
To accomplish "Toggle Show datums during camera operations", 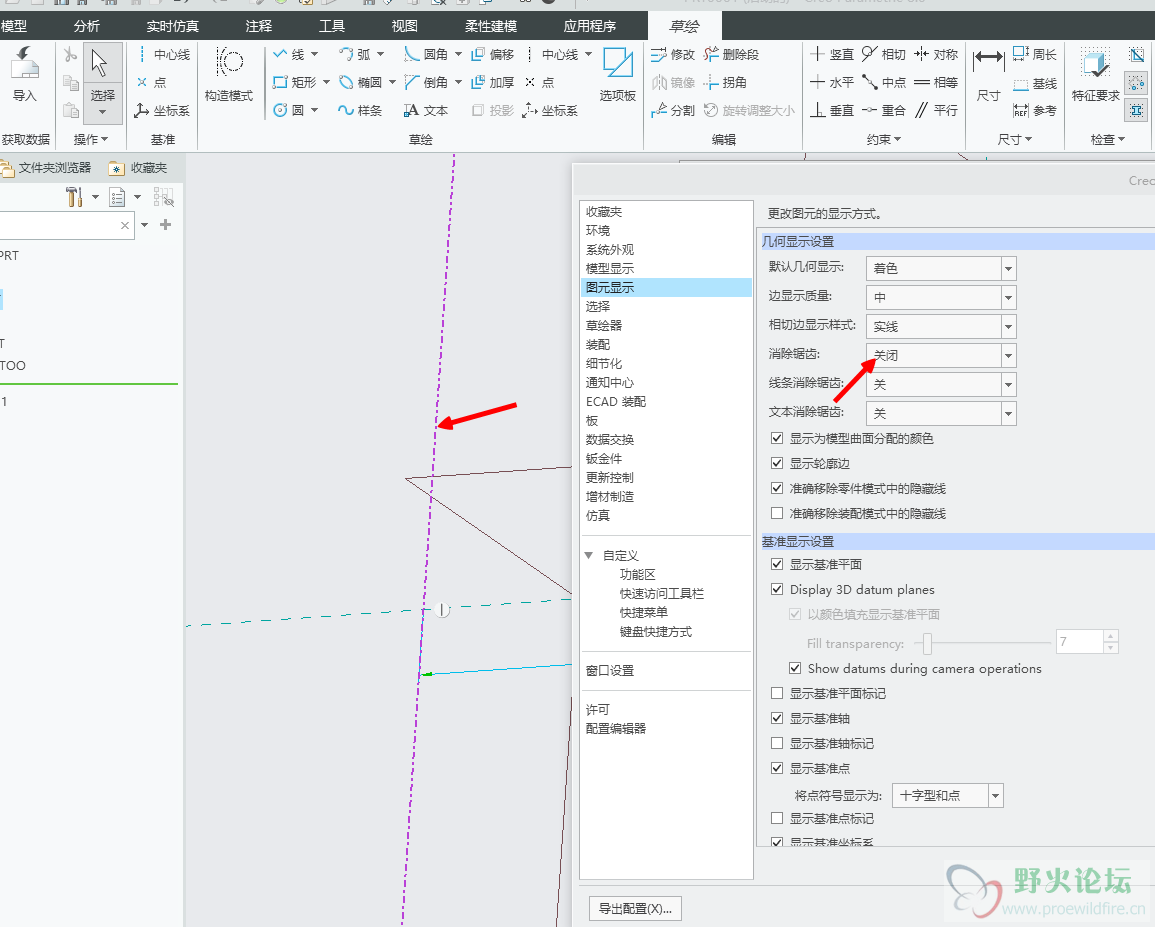I will [795, 668].
